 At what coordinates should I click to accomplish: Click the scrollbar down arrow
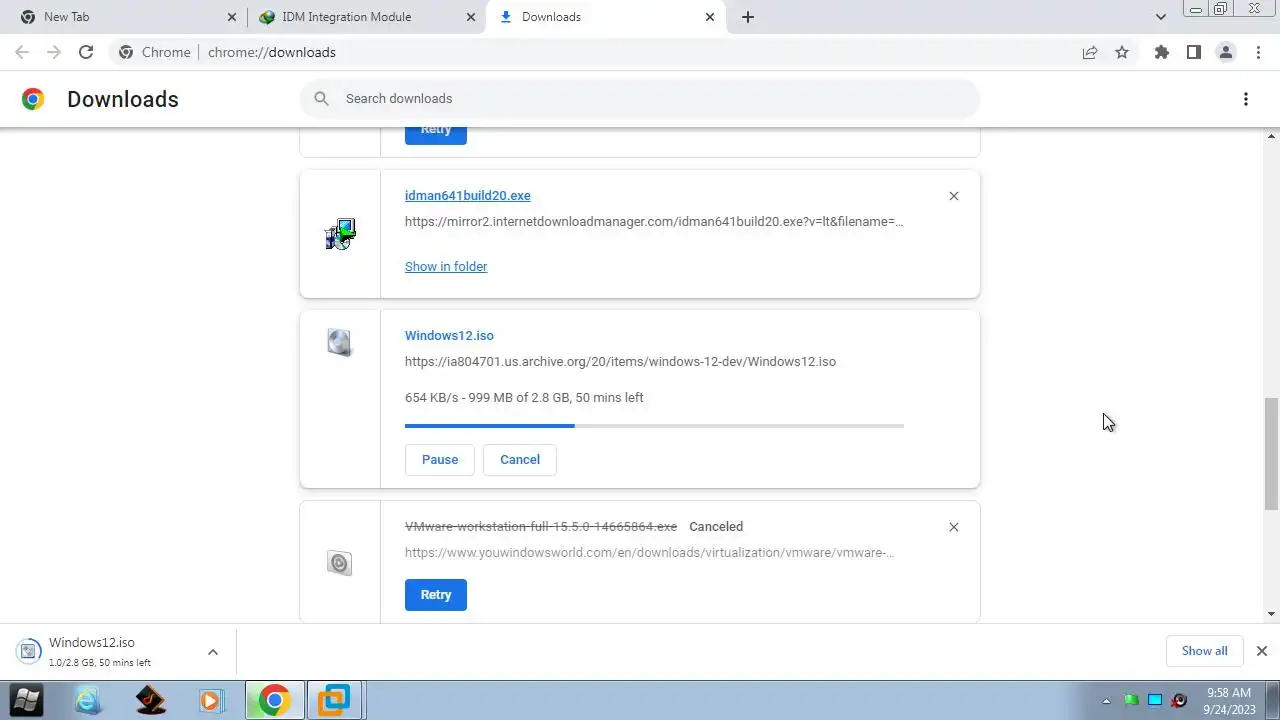(1272, 614)
